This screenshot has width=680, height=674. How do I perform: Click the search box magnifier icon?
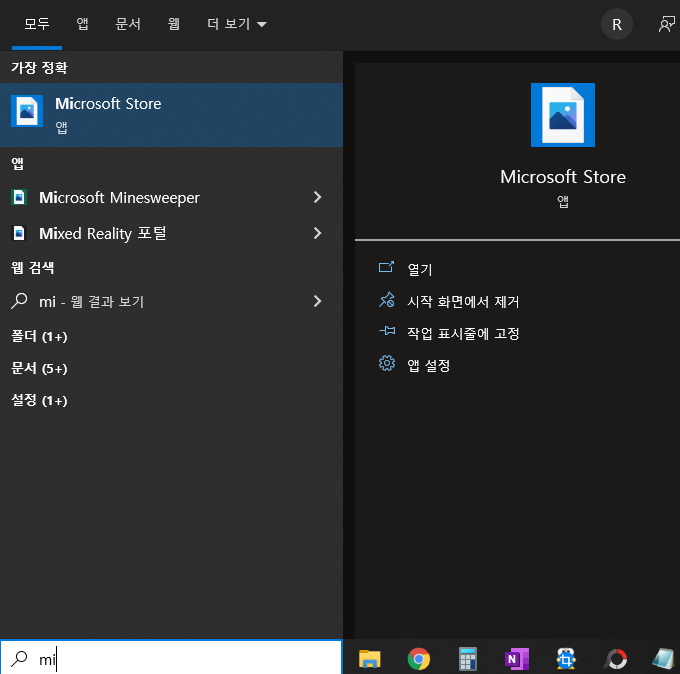[19, 658]
